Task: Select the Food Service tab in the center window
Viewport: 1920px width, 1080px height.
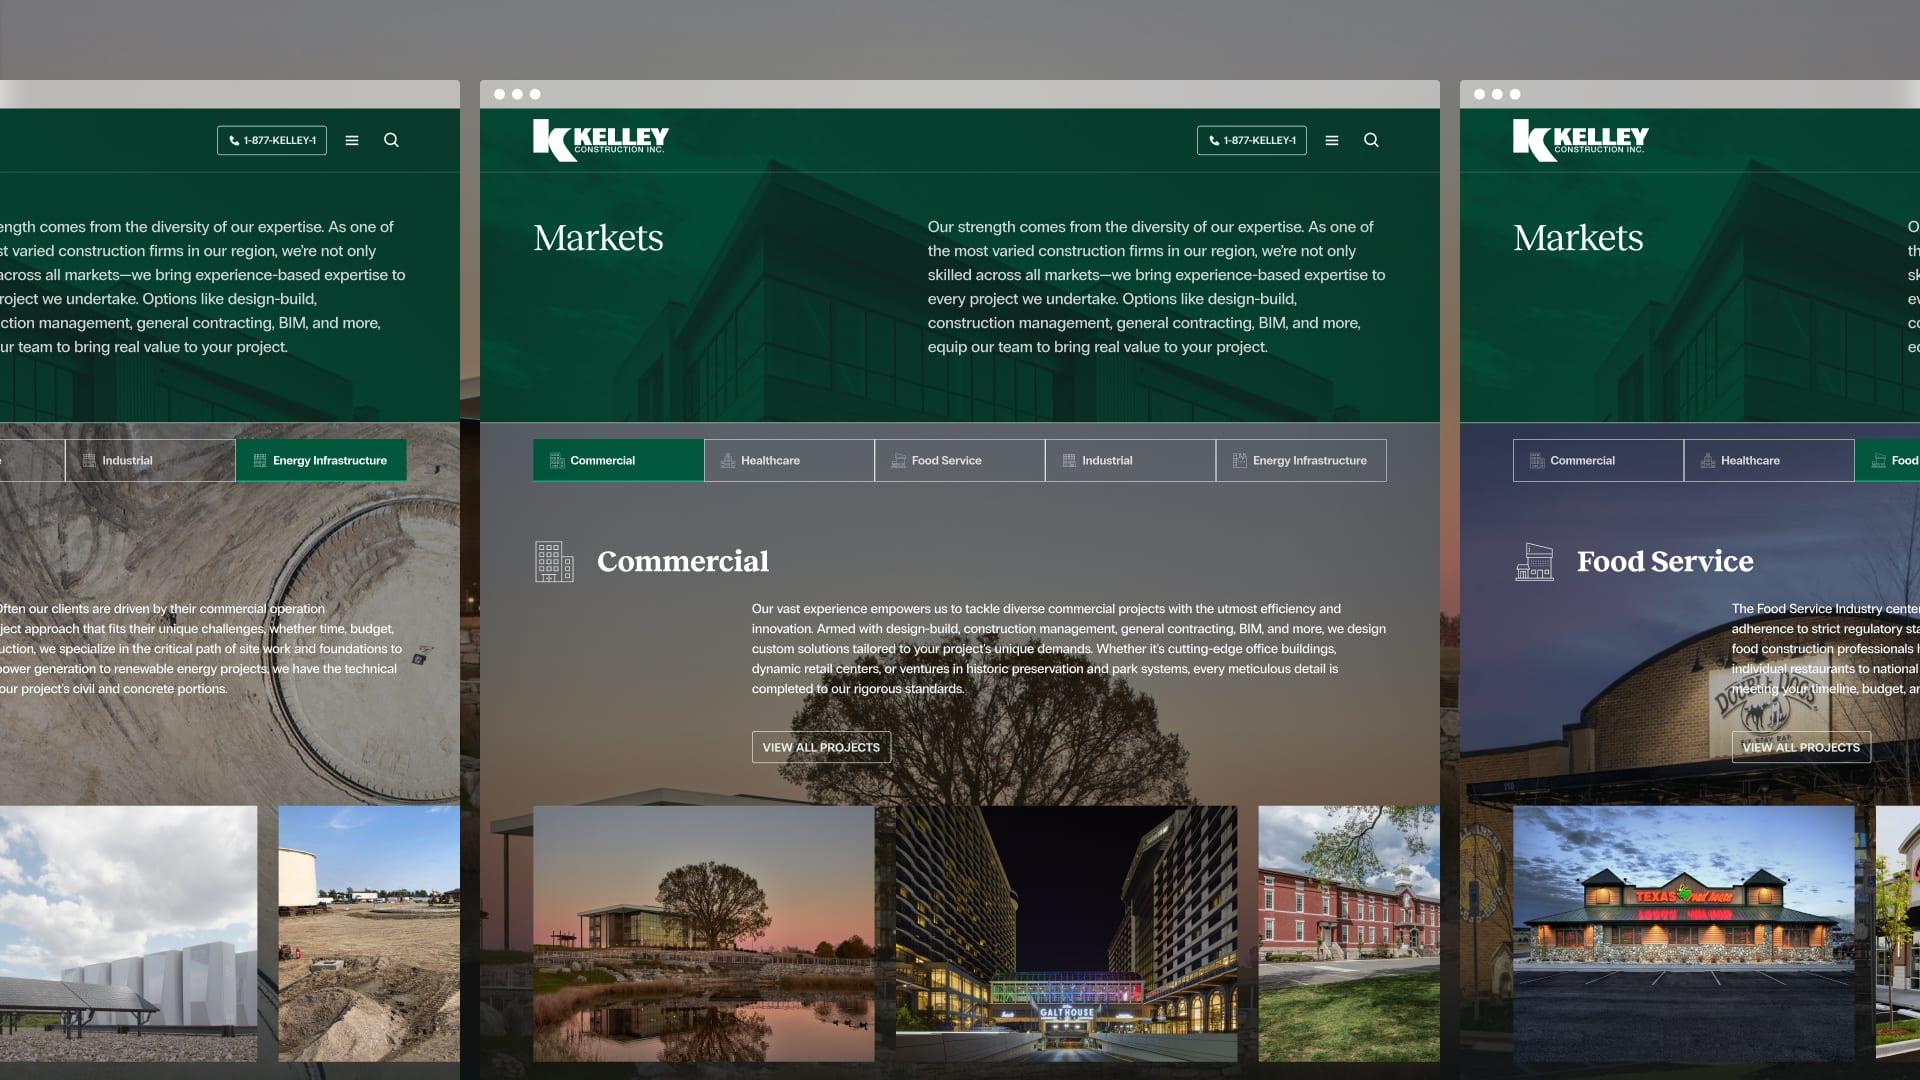Action: click(x=960, y=460)
